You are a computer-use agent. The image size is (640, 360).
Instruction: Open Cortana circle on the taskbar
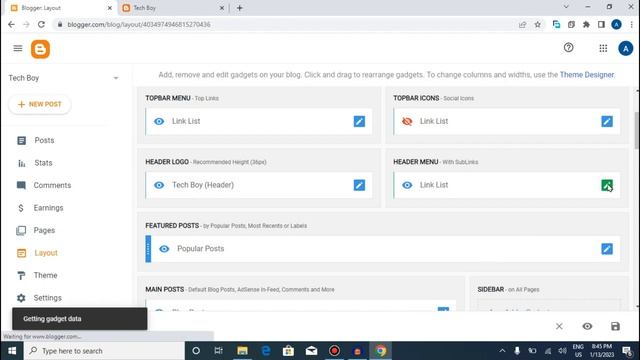point(196,351)
